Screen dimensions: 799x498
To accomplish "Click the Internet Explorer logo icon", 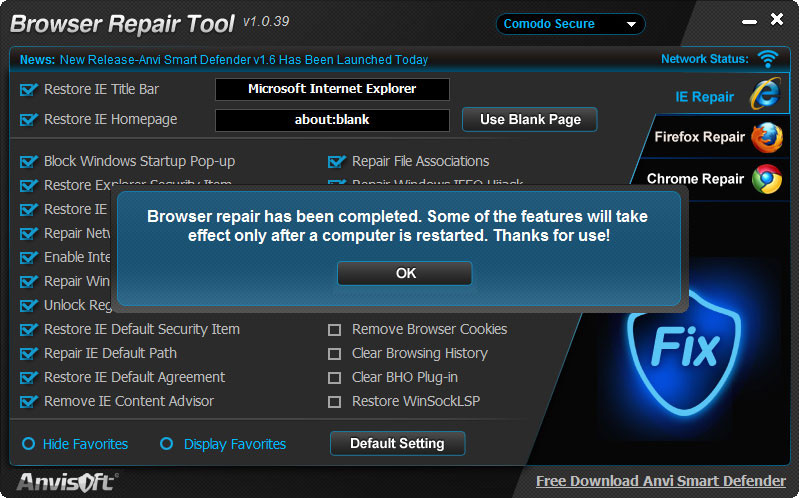I will [x=765, y=93].
